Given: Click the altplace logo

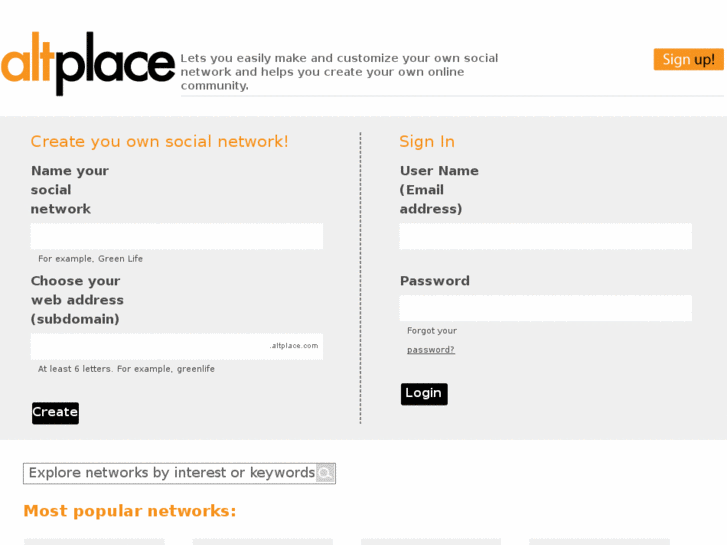Looking at the screenshot, I should (88, 64).
